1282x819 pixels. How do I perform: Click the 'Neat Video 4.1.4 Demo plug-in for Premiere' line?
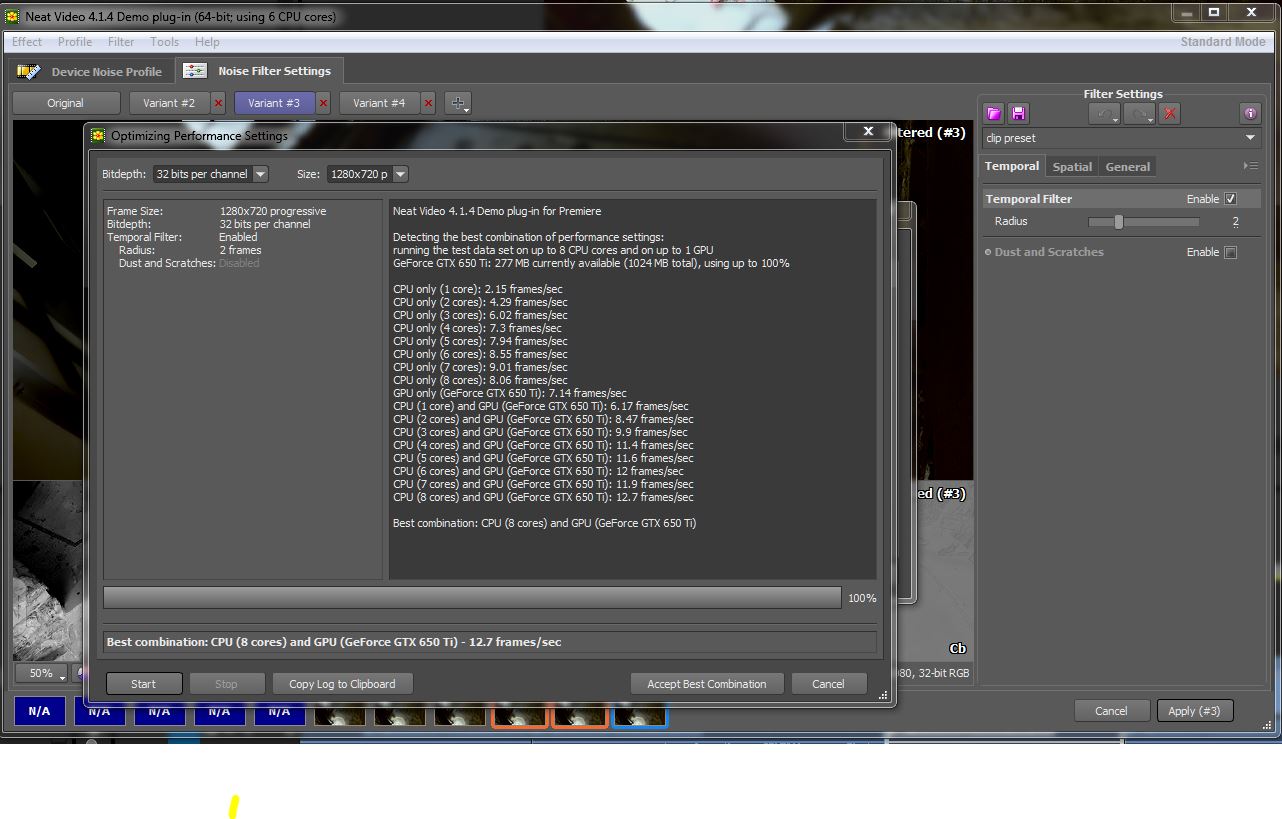click(x=497, y=211)
